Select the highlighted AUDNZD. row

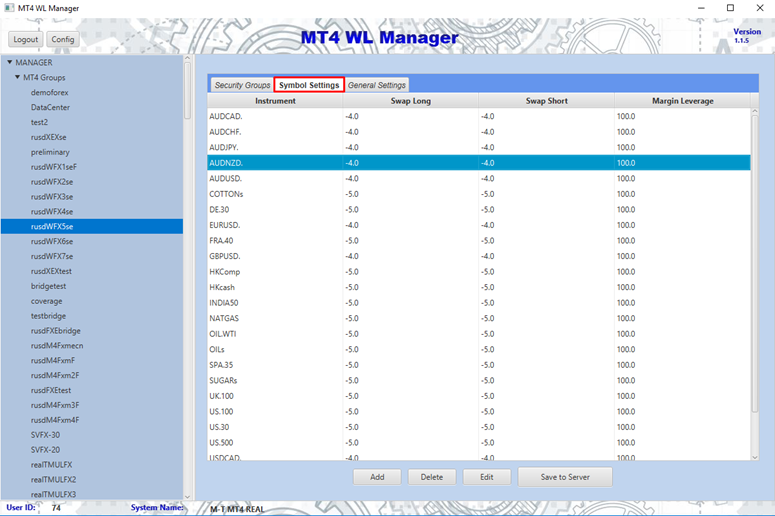tap(479, 163)
